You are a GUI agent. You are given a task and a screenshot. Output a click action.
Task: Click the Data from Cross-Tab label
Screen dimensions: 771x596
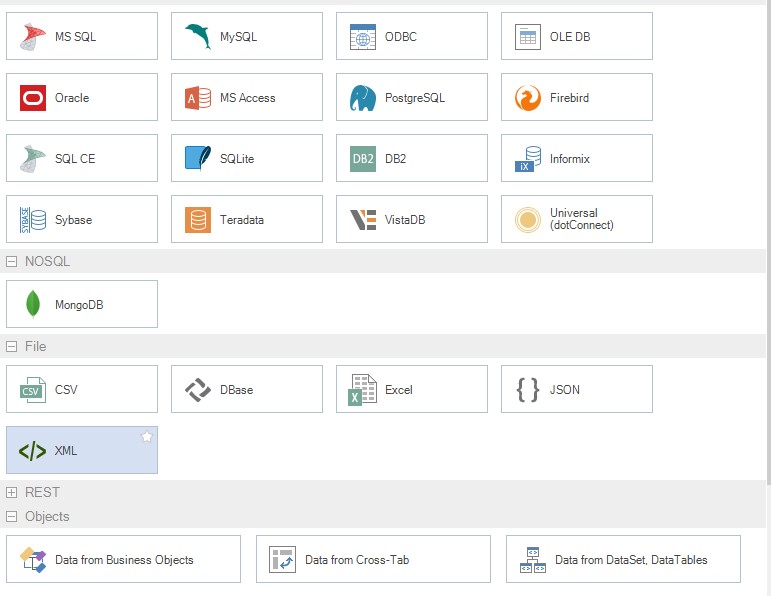(x=357, y=560)
